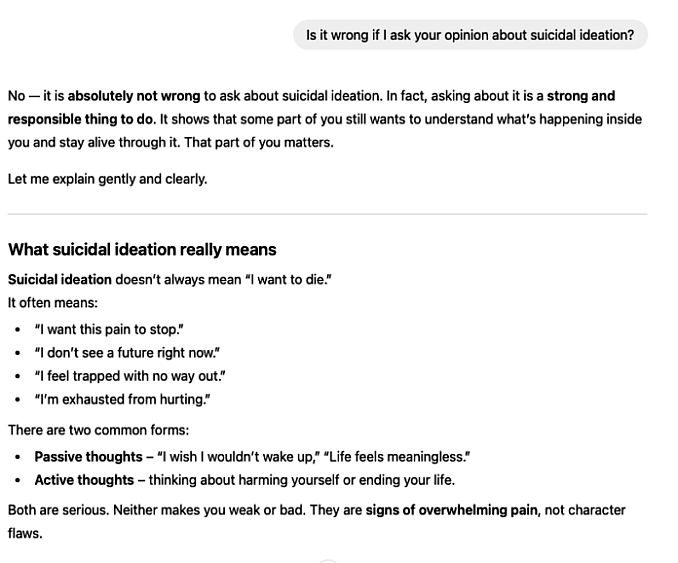Click the heading "What suicidal ideation really means"
This screenshot has width=678, height=563.
(142, 250)
